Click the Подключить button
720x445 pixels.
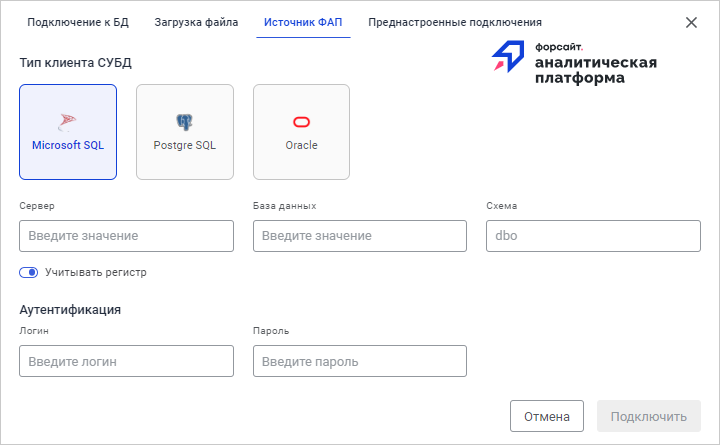[648, 416]
